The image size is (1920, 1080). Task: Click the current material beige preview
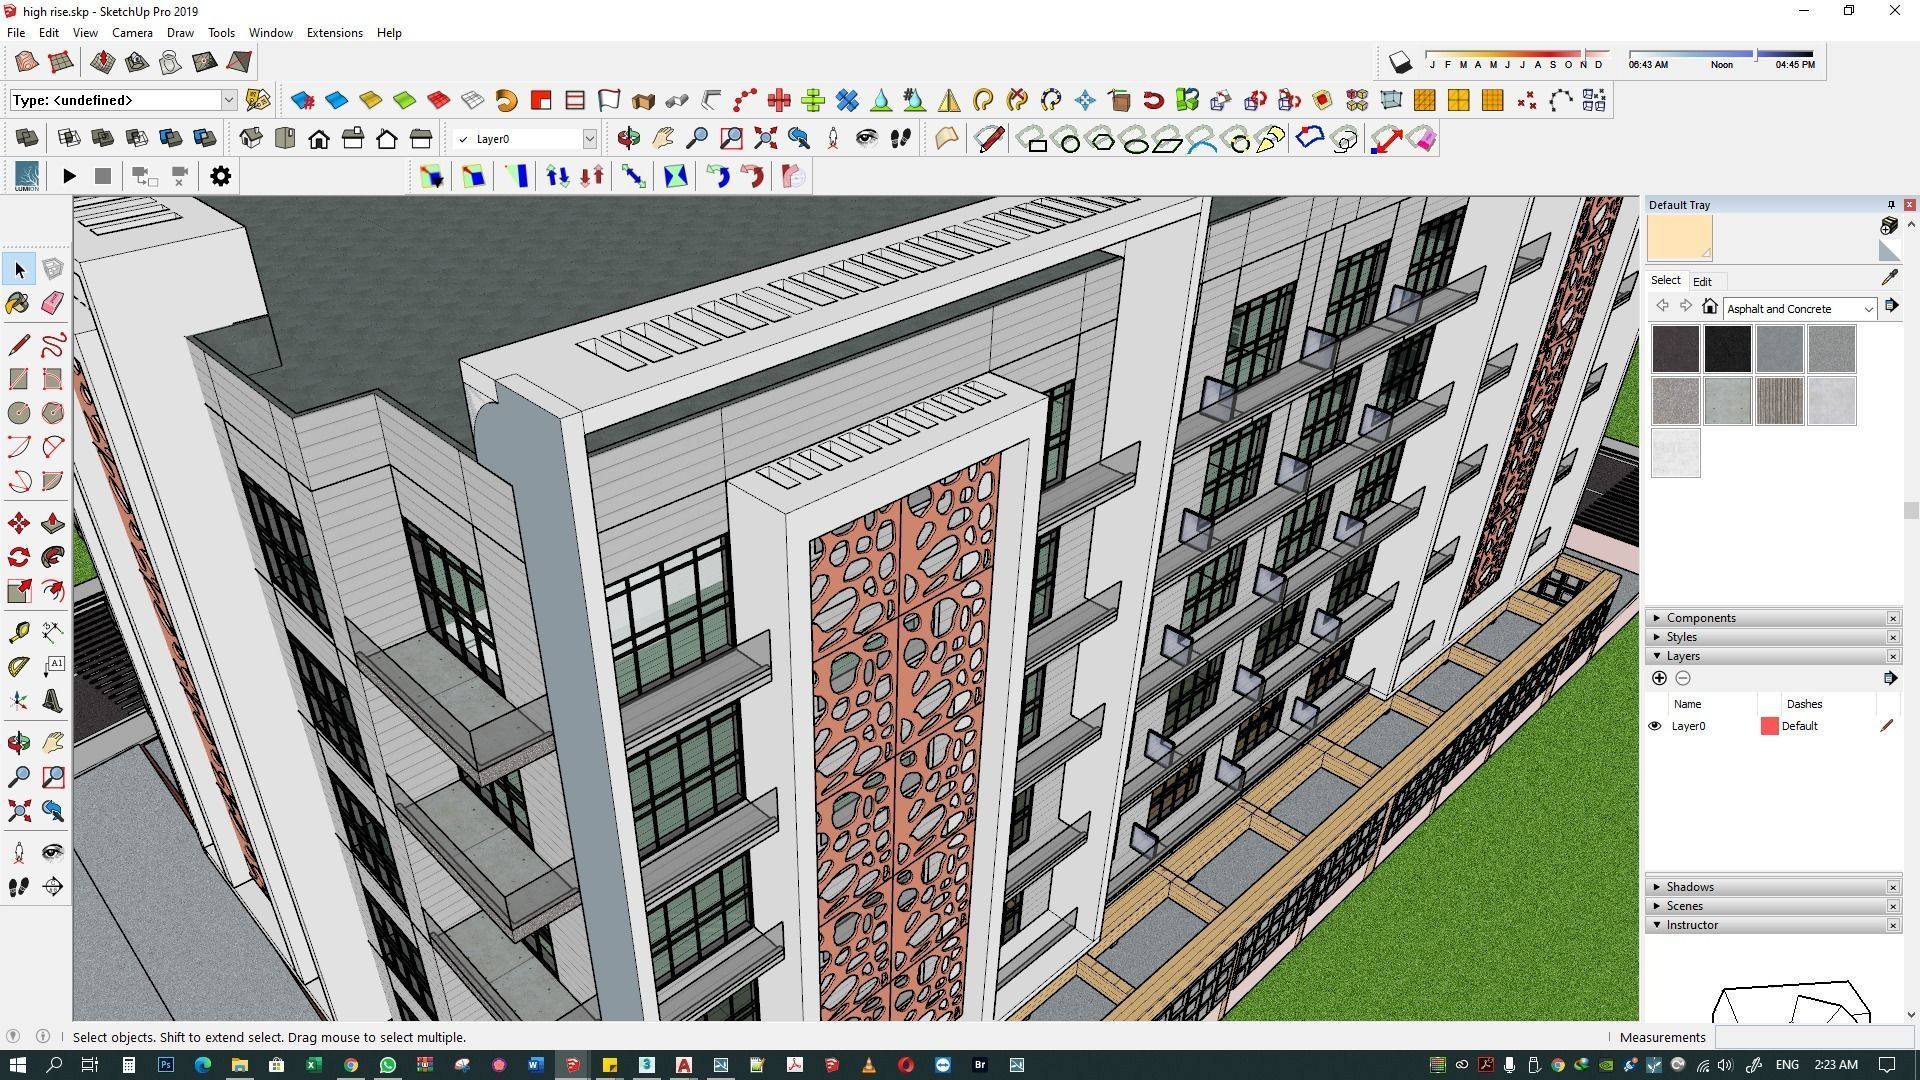[x=1680, y=238]
